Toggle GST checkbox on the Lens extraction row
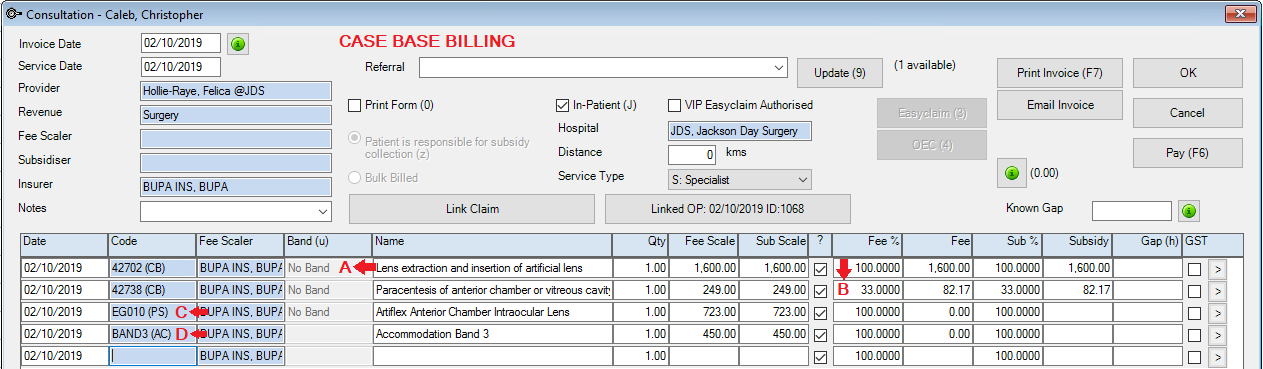Image resolution: width=1263 pixels, height=369 pixels. click(1194, 269)
